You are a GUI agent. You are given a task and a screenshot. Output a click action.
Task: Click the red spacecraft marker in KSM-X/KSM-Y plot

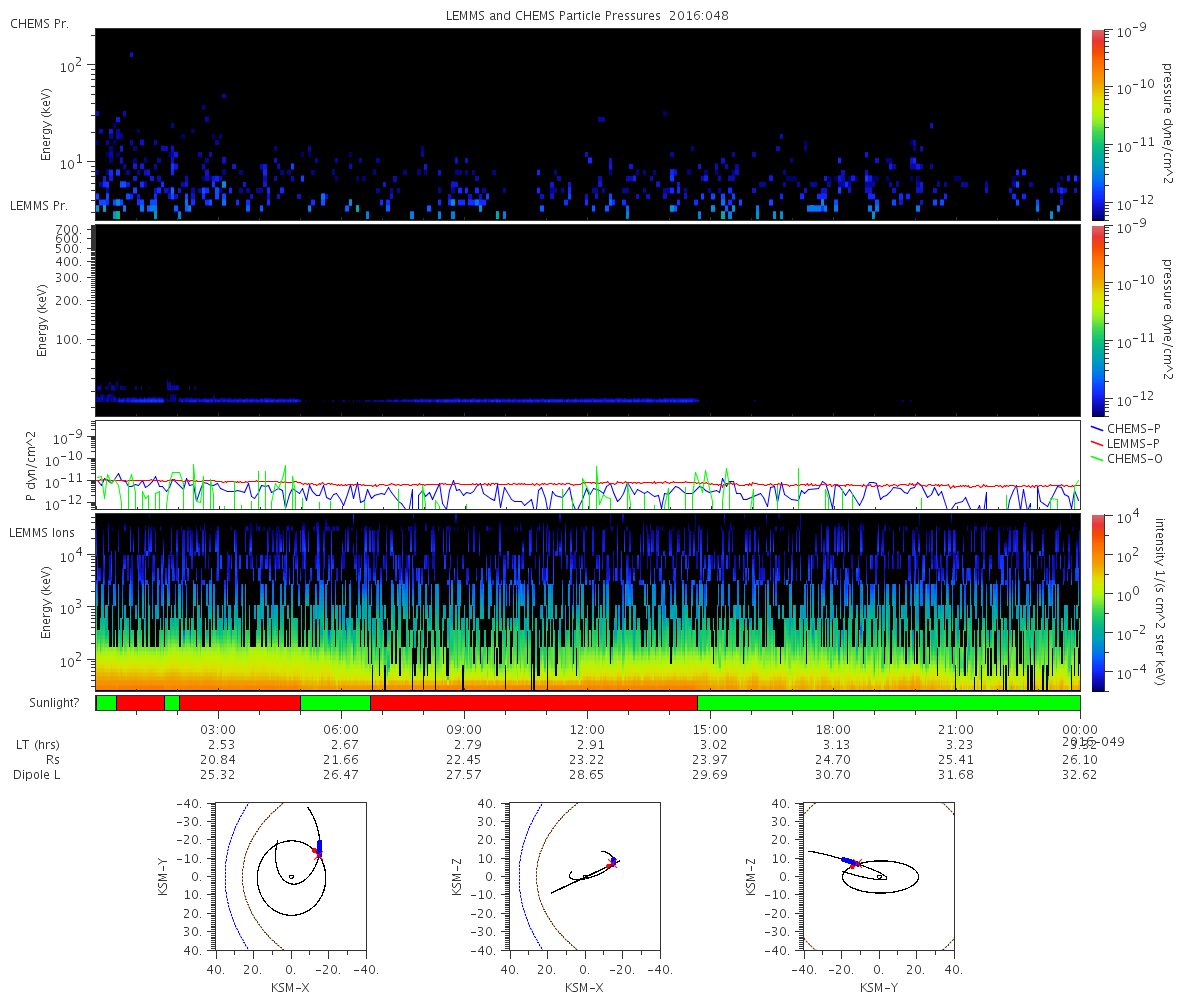[317, 853]
